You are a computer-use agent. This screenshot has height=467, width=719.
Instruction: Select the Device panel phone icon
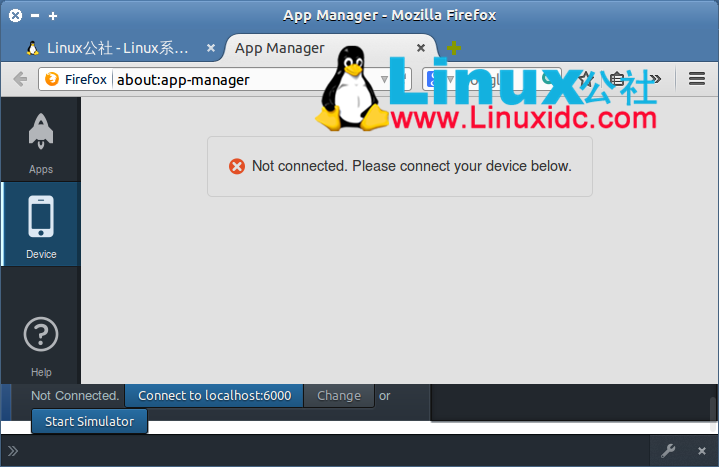click(41, 216)
